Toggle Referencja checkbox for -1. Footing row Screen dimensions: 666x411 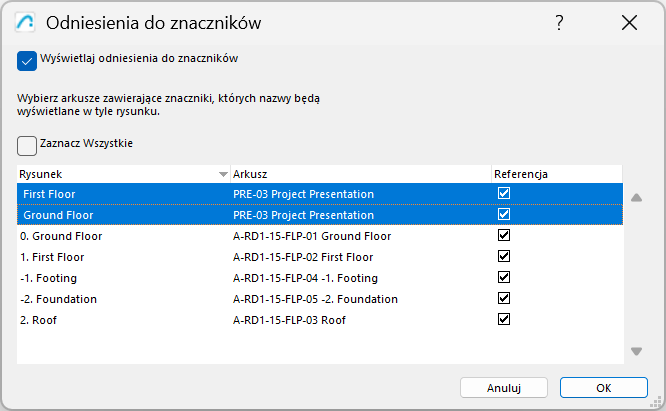(504, 277)
